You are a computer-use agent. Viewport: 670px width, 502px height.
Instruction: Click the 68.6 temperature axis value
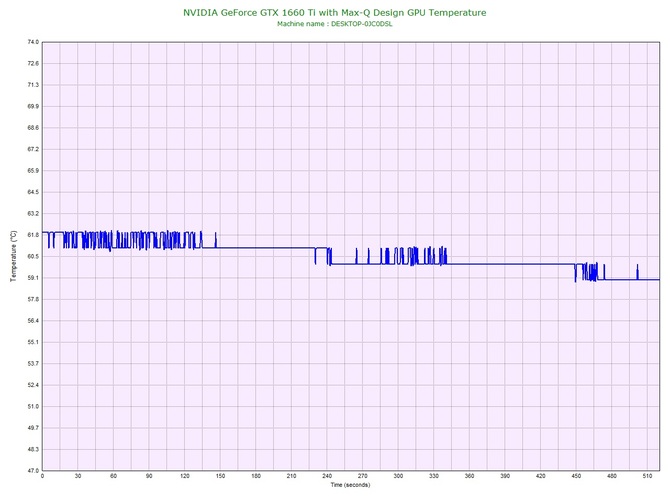[33, 128]
